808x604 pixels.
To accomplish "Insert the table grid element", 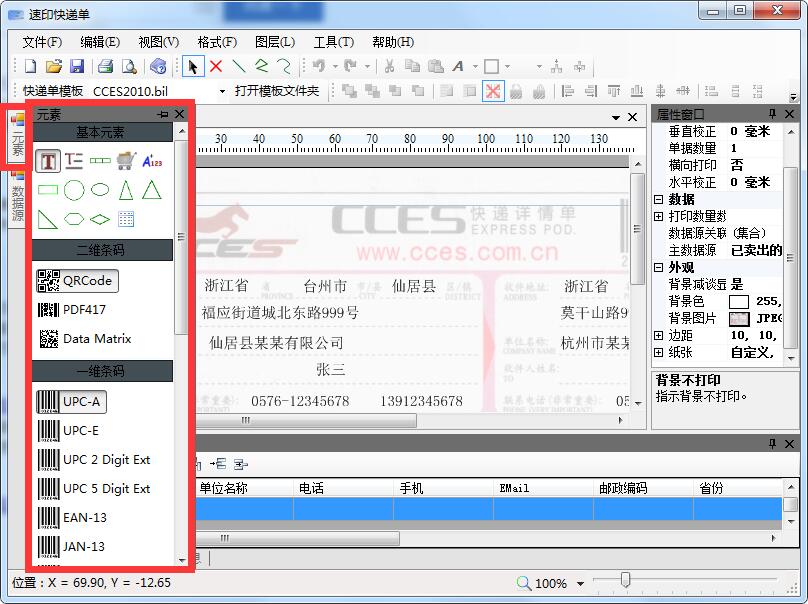I will (x=126, y=219).
